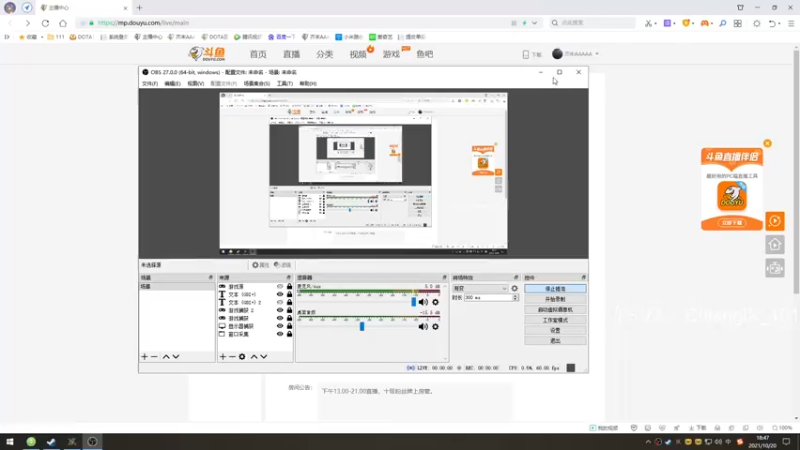800x450 pixels.
Task: Click the Douyu logo in page header
Action: (207, 54)
